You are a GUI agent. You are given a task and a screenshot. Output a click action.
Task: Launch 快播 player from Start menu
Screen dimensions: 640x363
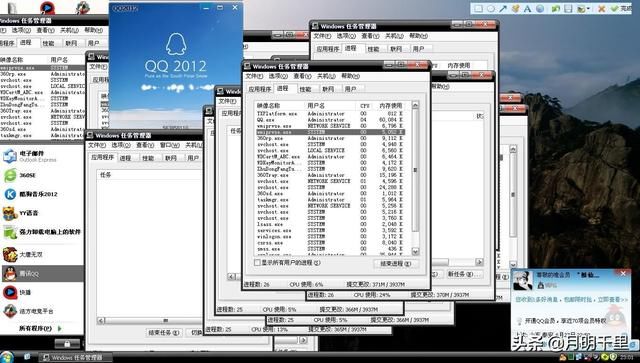click(x=42, y=292)
